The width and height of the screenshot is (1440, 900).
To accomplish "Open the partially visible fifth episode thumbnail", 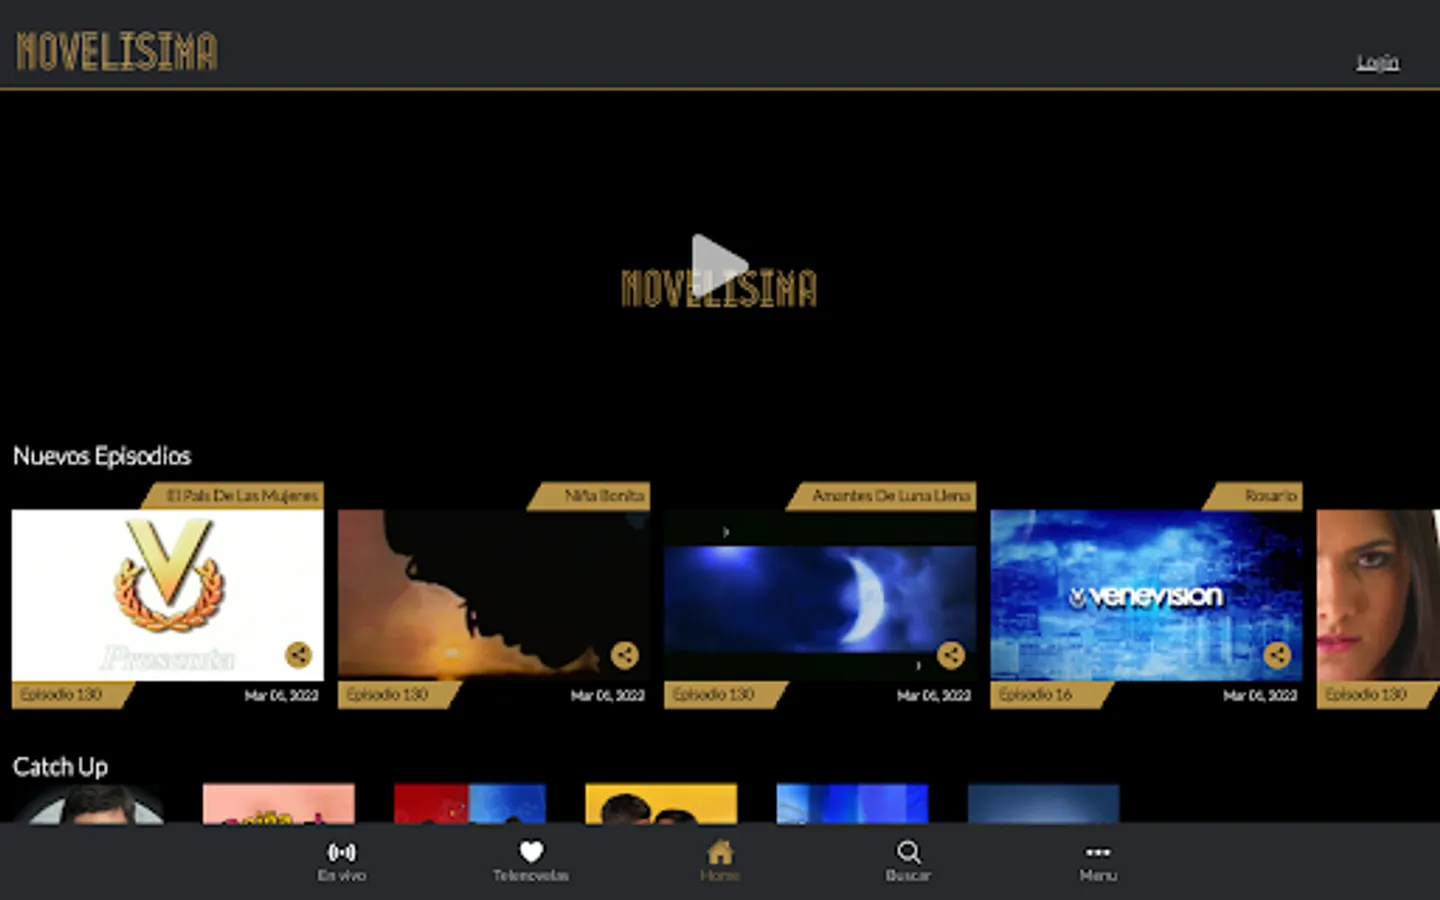I will pyautogui.click(x=1378, y=595).
